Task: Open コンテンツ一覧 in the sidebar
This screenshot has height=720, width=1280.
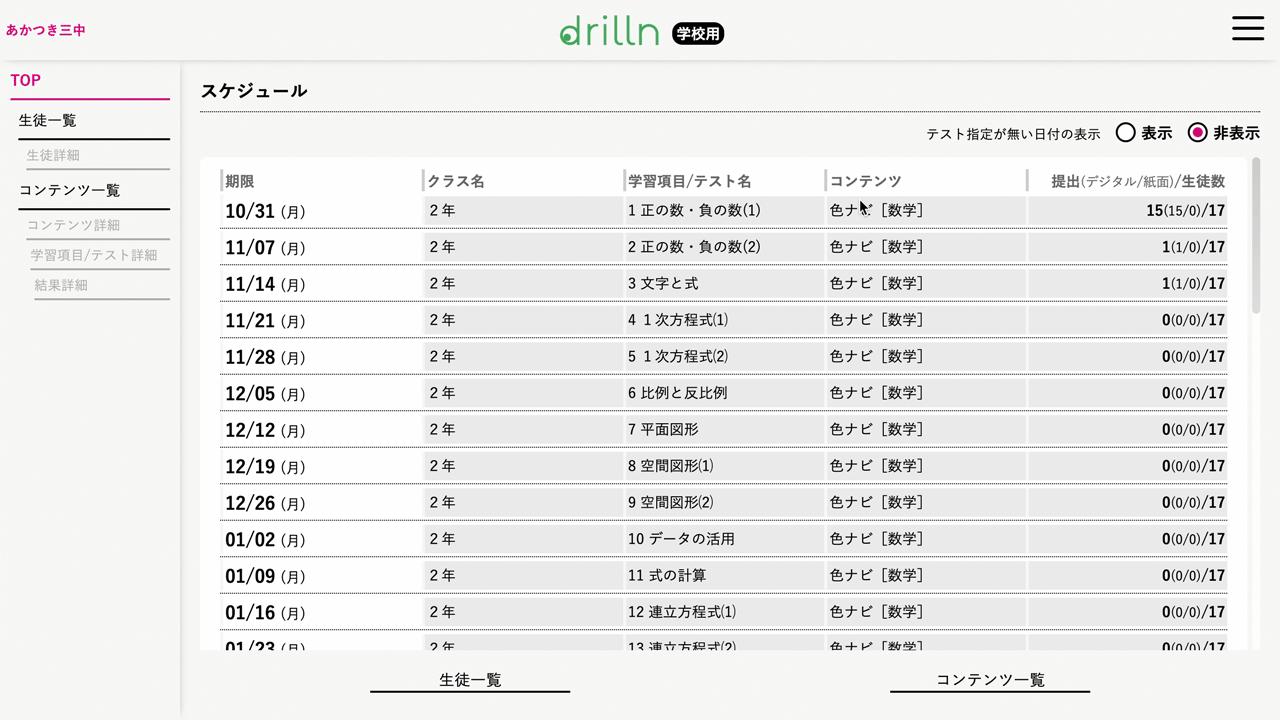Action: [x=70, y=191]
